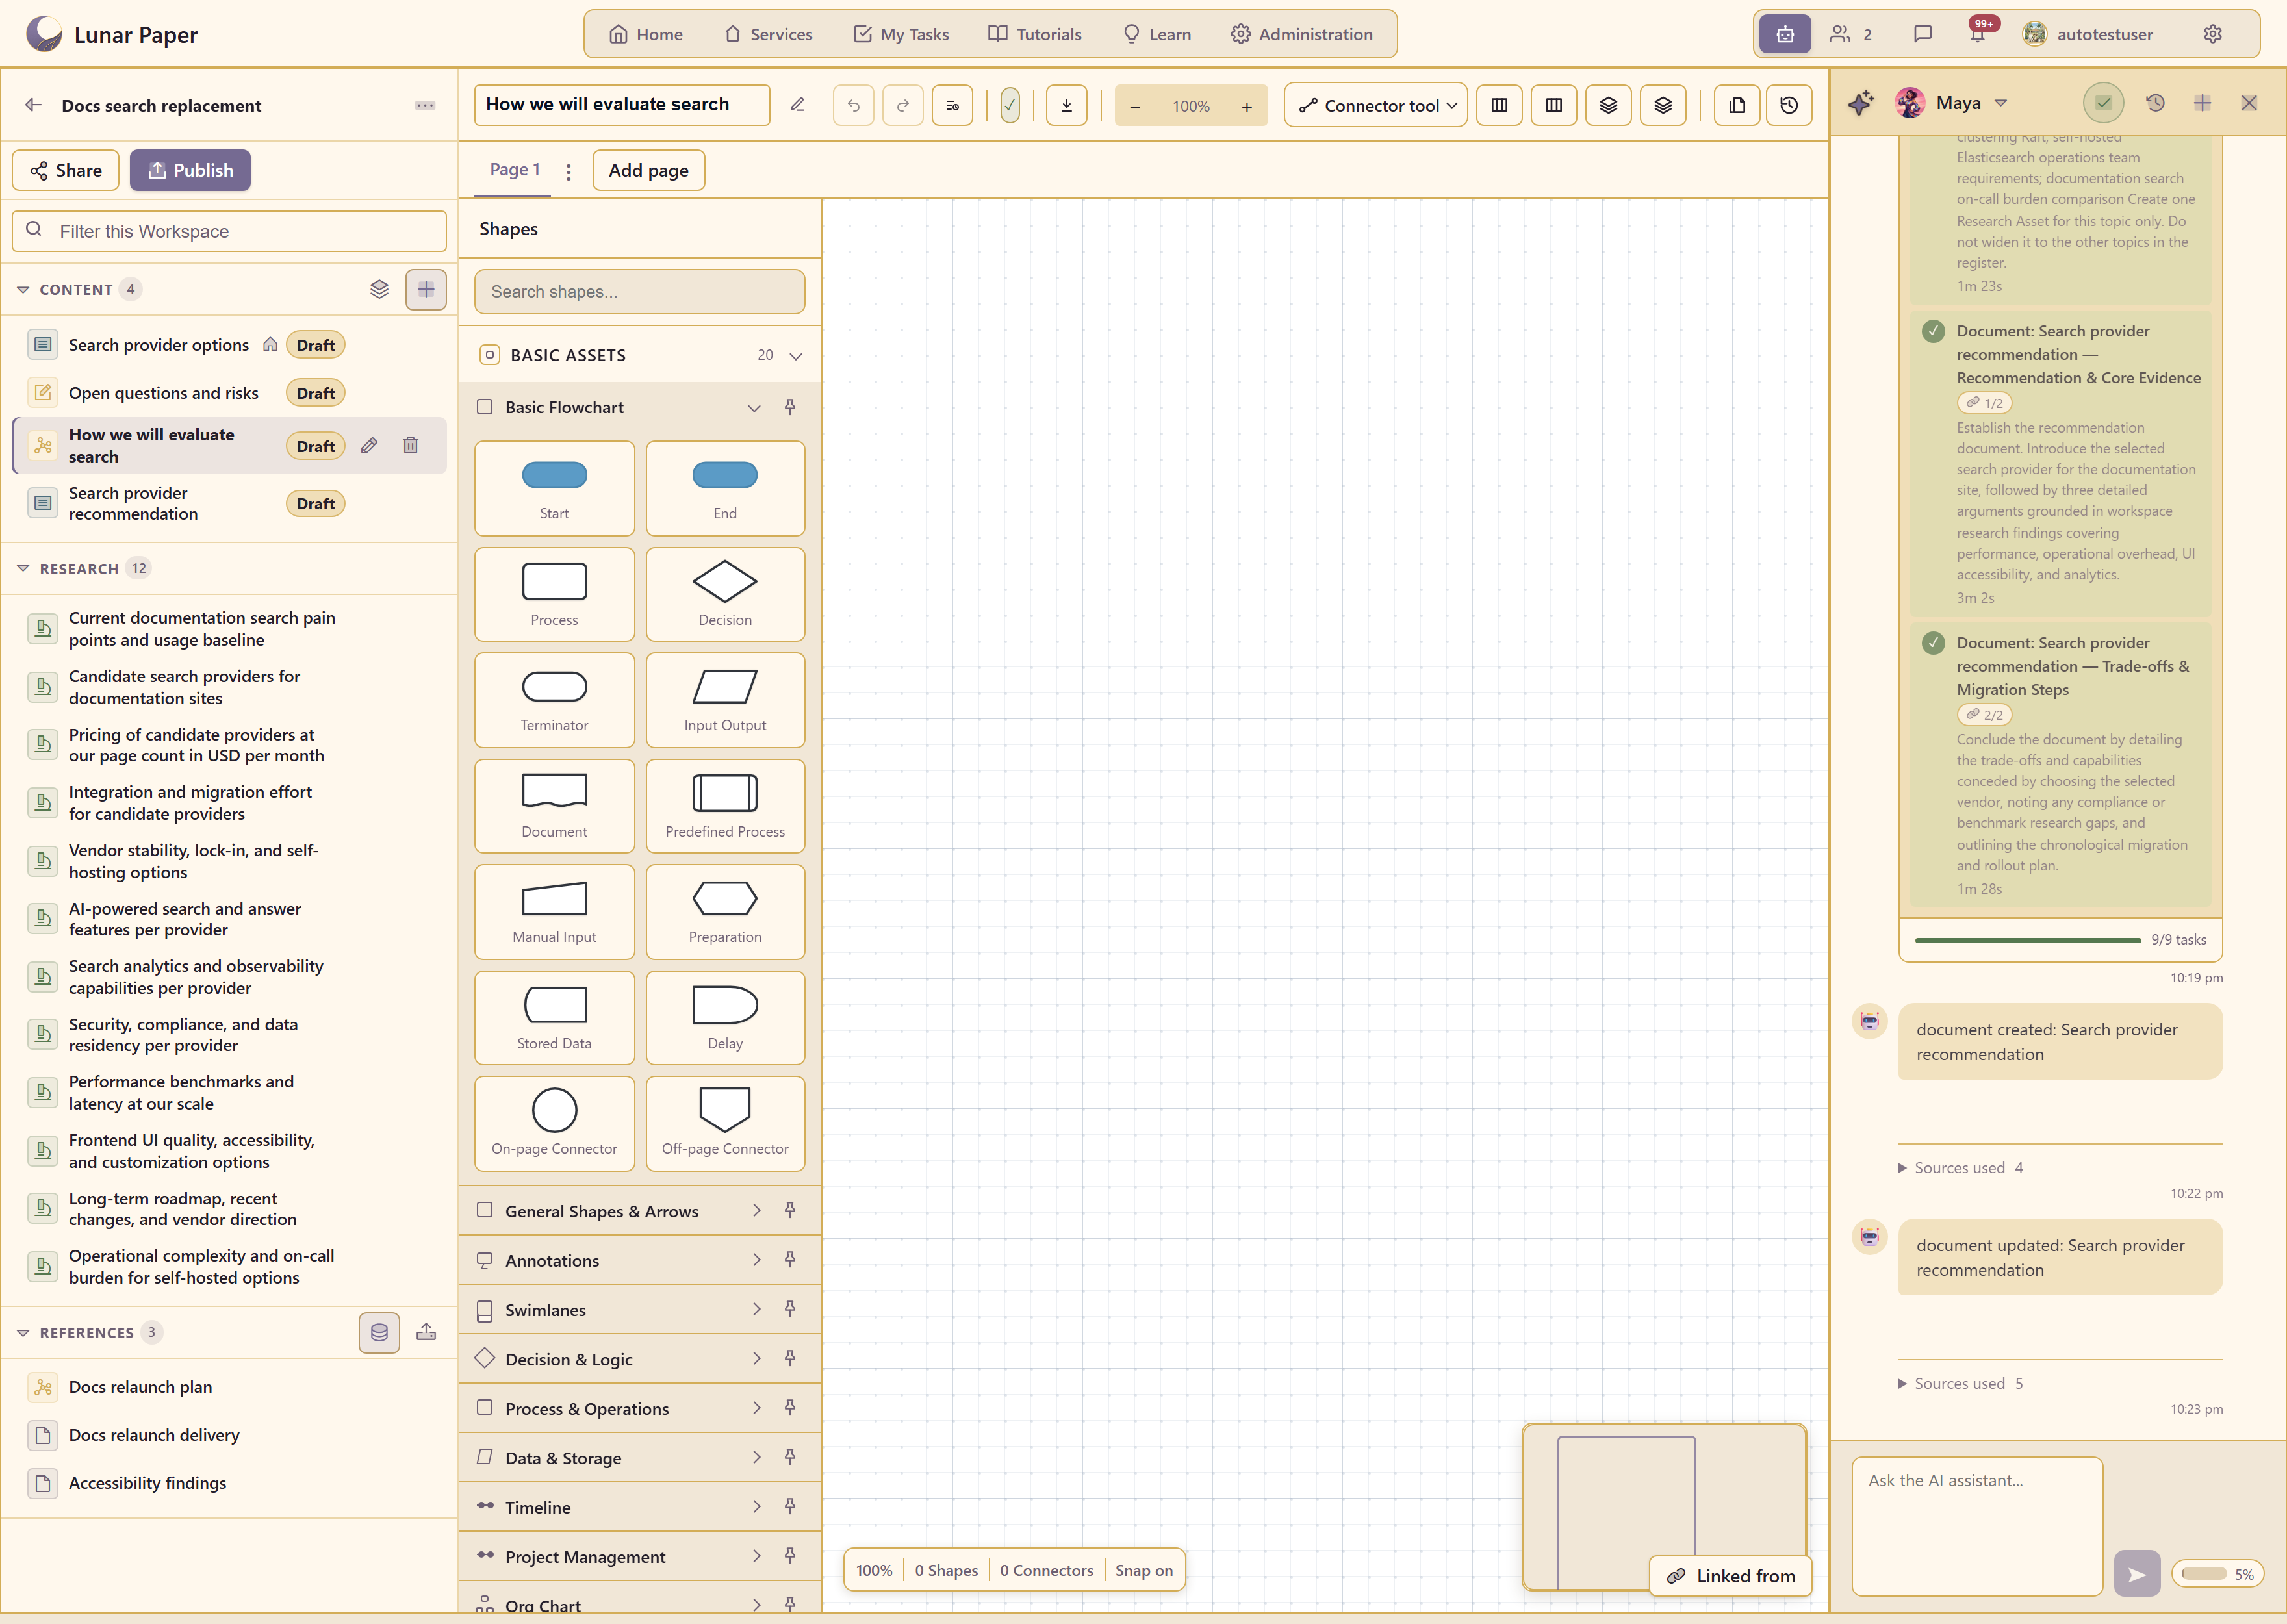
Task: Open the Home menu item
Action: coord(646,34)
